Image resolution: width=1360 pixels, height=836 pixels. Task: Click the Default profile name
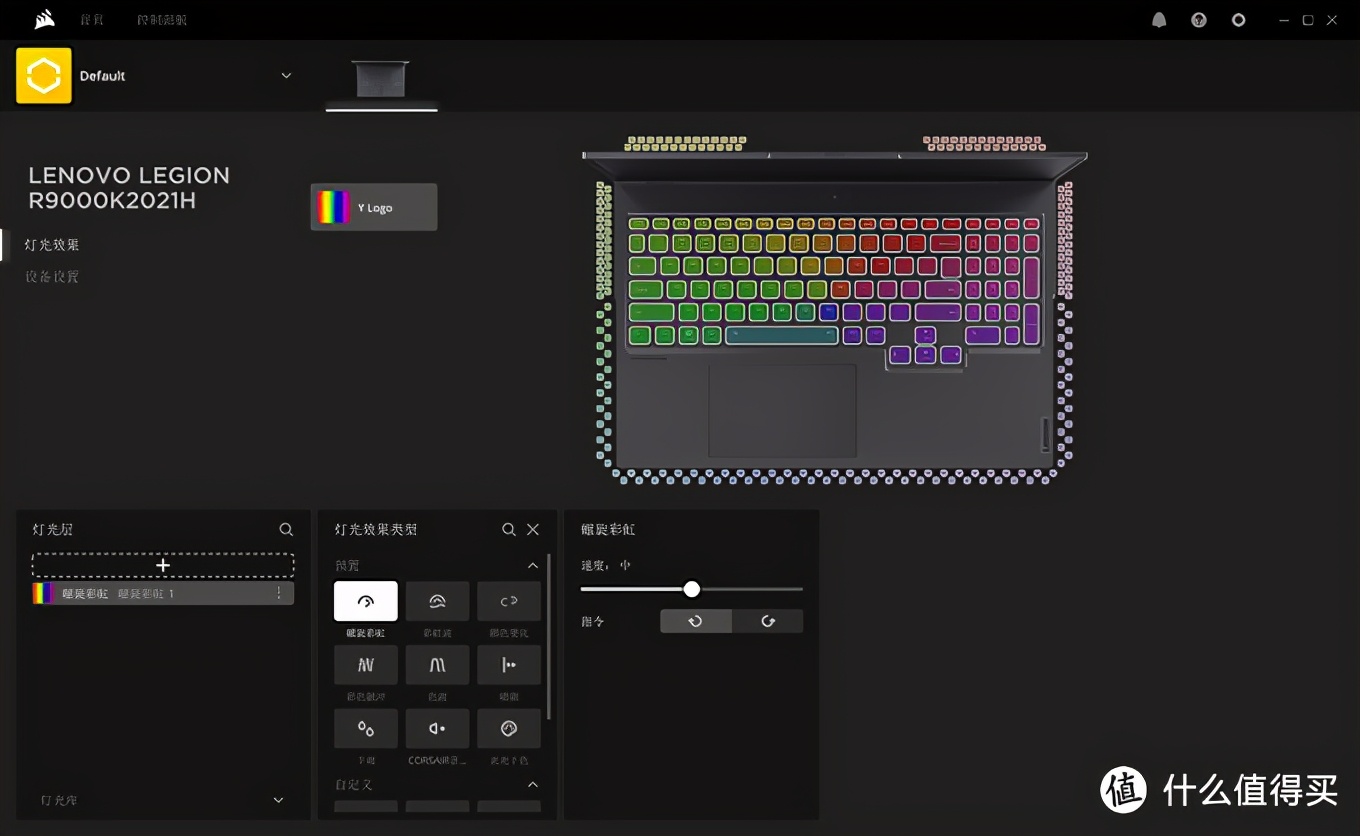103,76
